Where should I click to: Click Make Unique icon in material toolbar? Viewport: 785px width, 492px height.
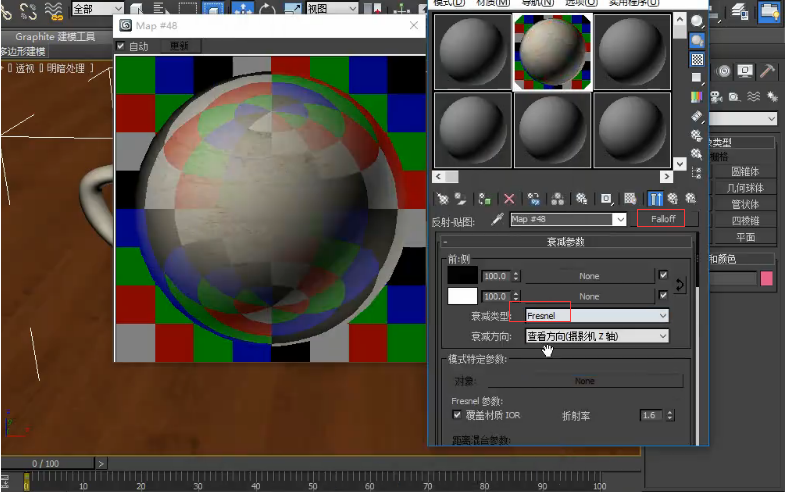coord(557,199)
